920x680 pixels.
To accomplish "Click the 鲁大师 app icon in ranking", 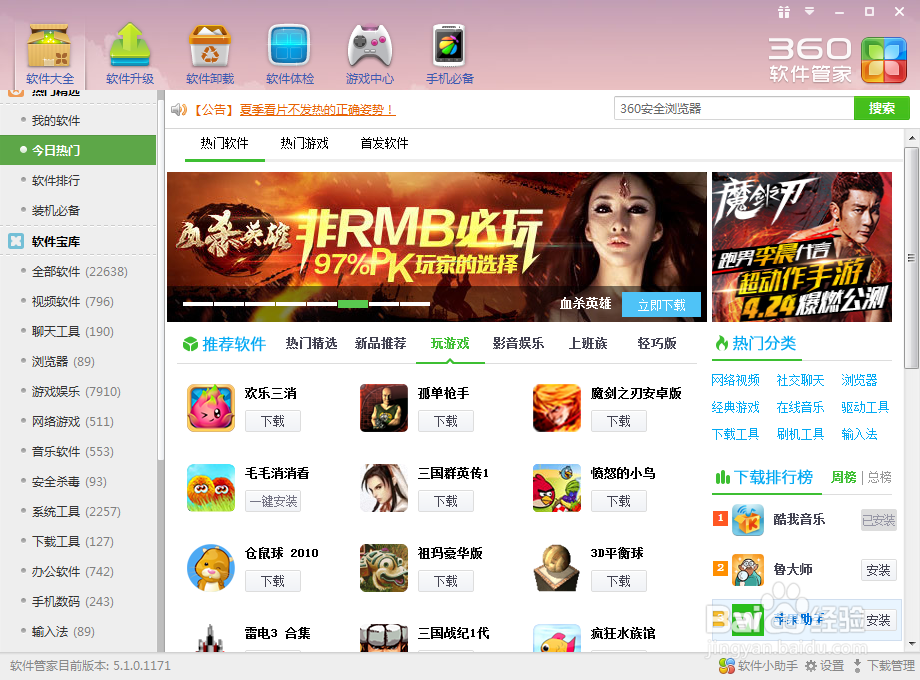I will coord(748,570).
